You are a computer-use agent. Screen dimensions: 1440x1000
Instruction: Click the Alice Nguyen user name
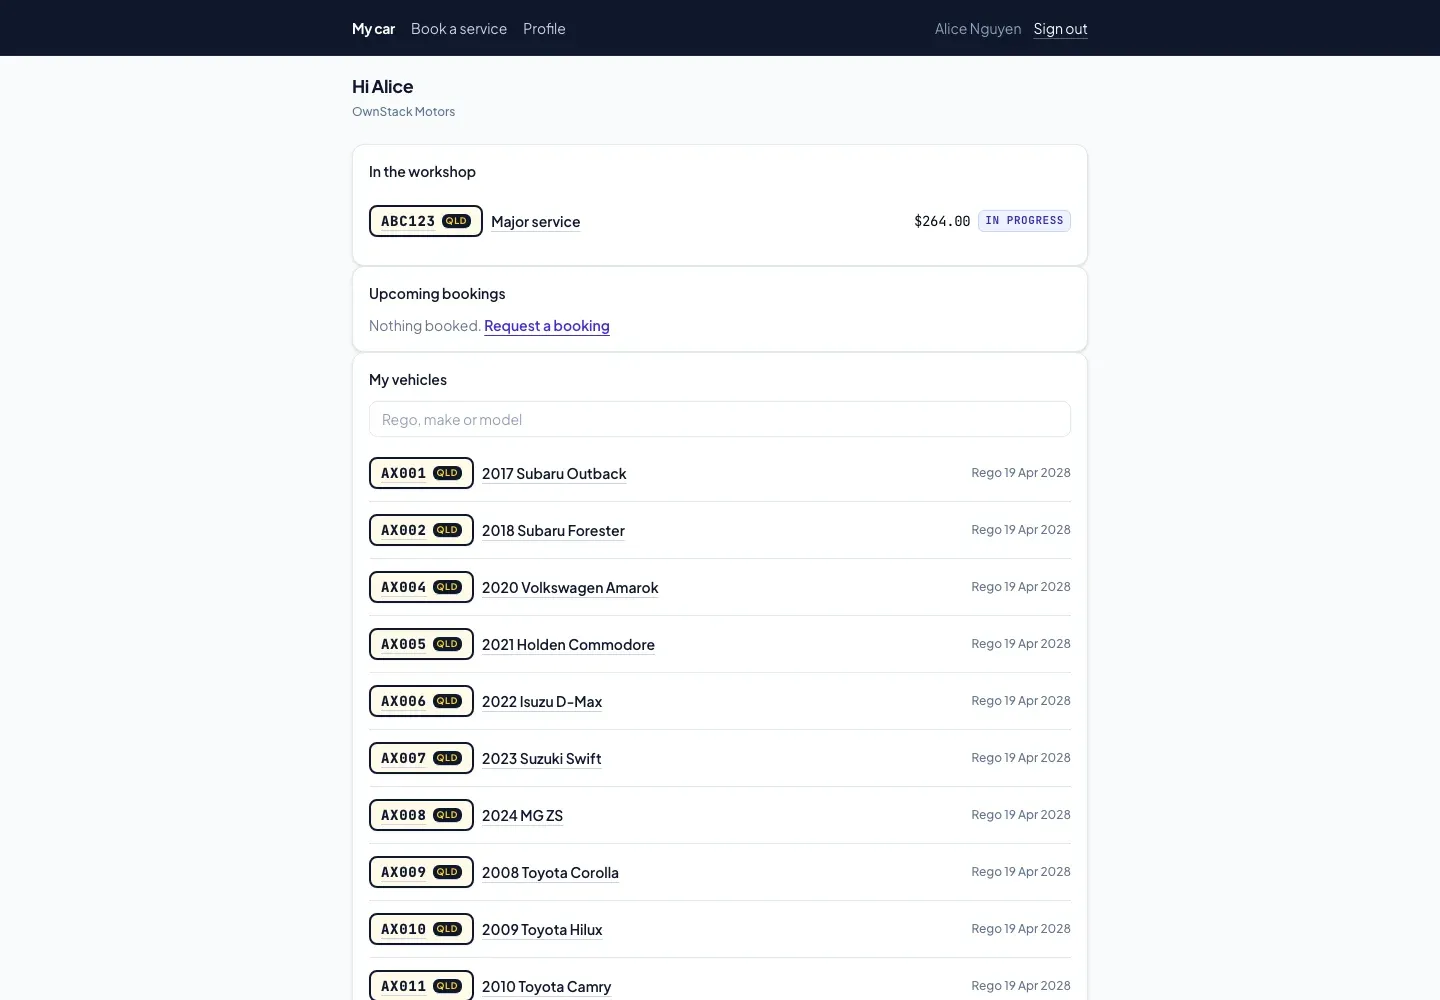click(x=978, y=28)
